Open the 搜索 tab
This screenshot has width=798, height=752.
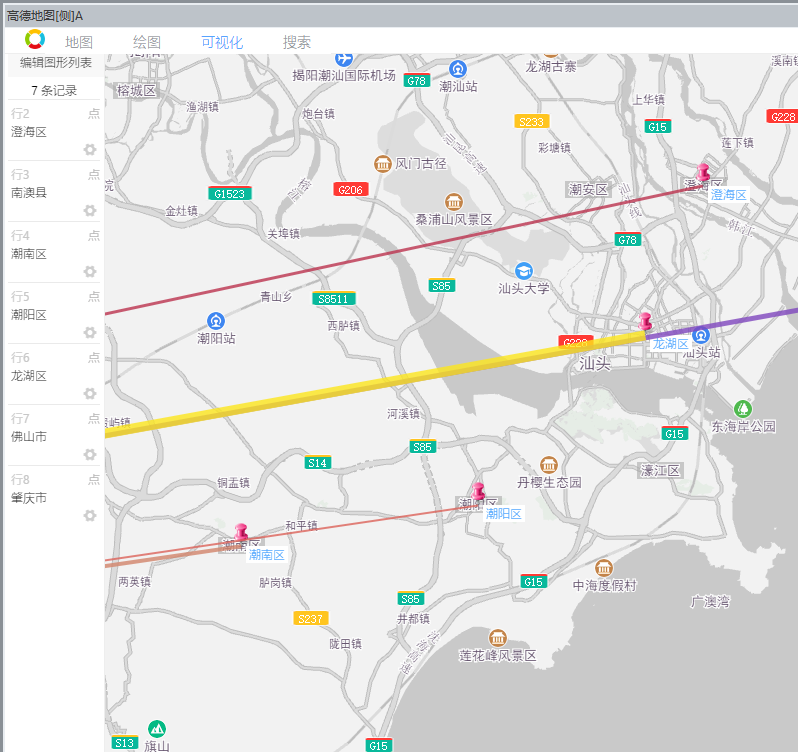coord(297,42)
